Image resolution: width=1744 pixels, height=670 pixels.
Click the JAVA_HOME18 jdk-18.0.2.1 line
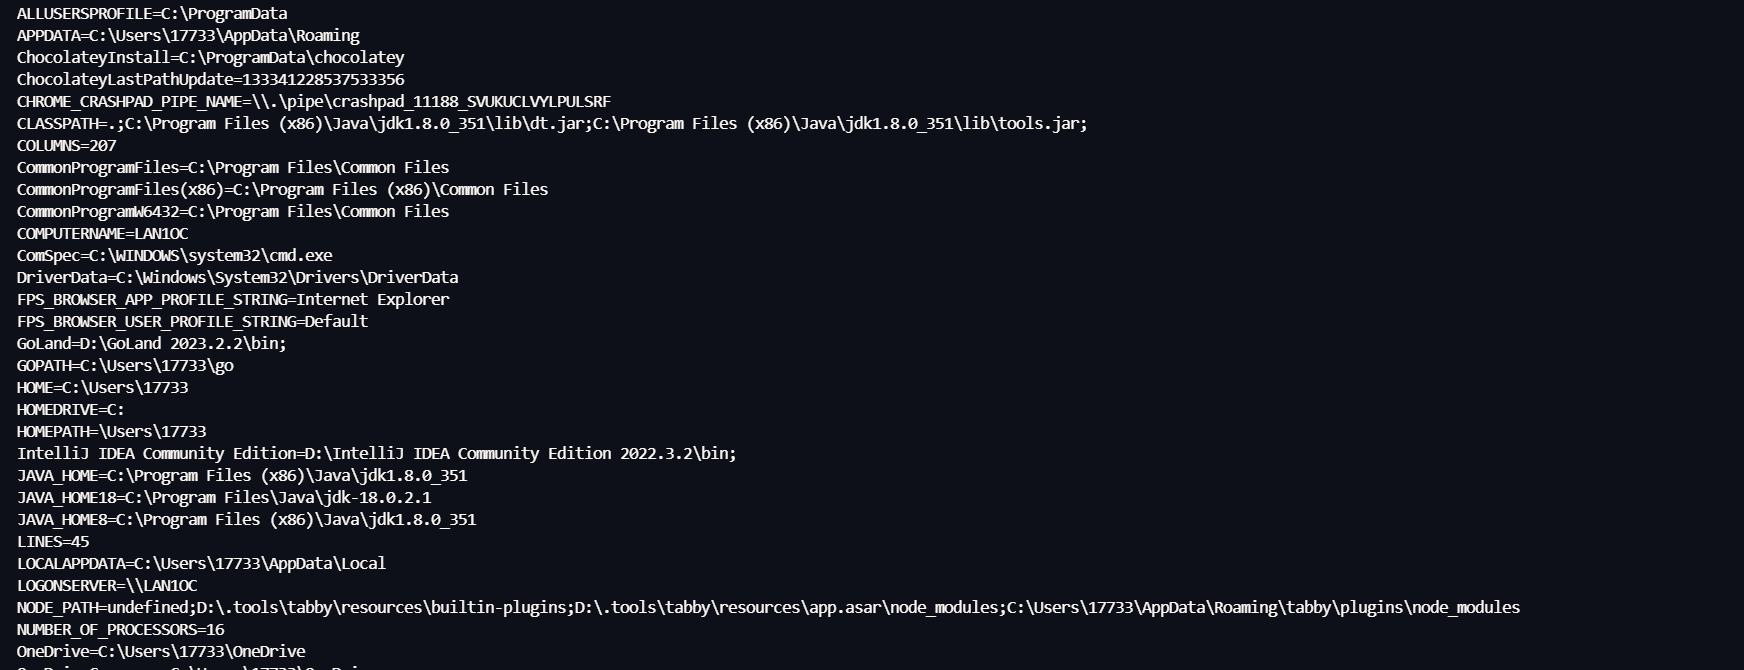[224, 498]
